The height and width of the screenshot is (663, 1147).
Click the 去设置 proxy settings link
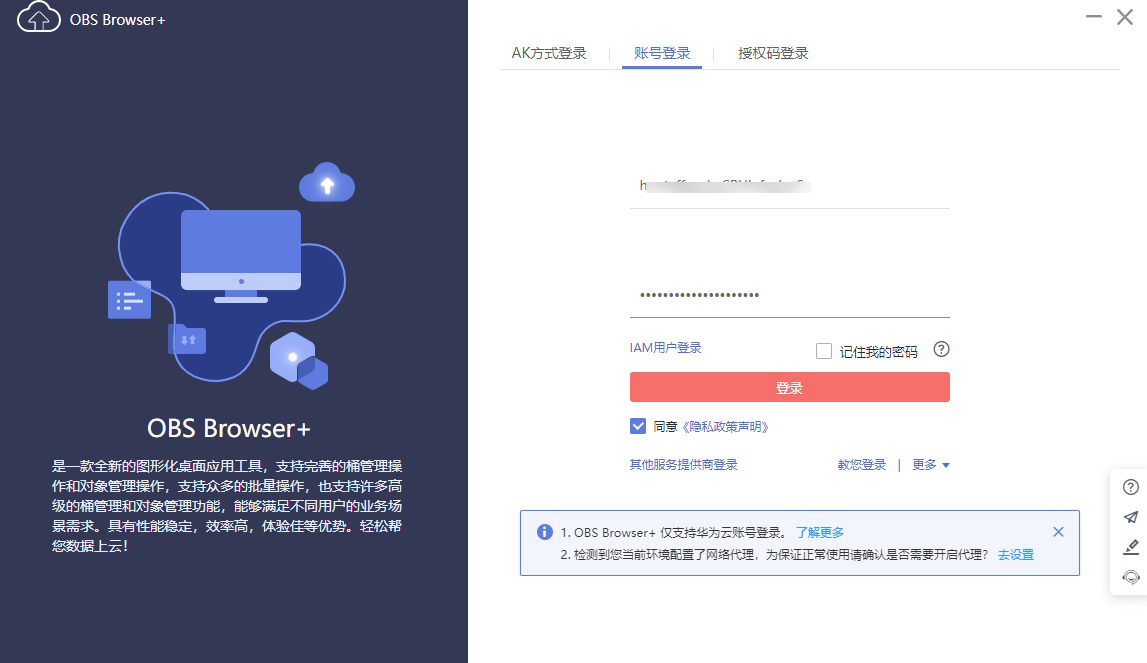1016,555
